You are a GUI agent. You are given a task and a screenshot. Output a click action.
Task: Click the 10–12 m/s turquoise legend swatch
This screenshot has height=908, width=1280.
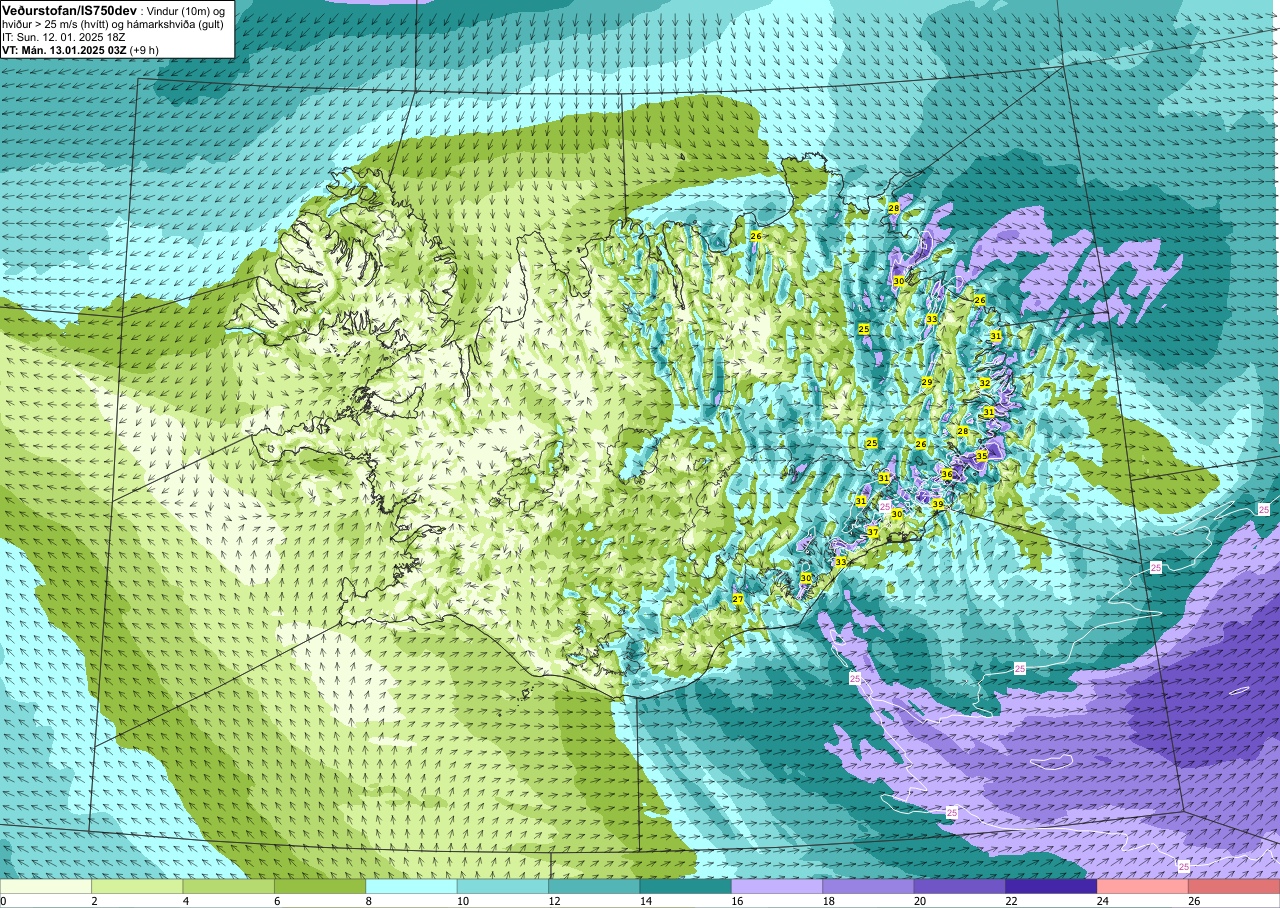tap(503, 886)
